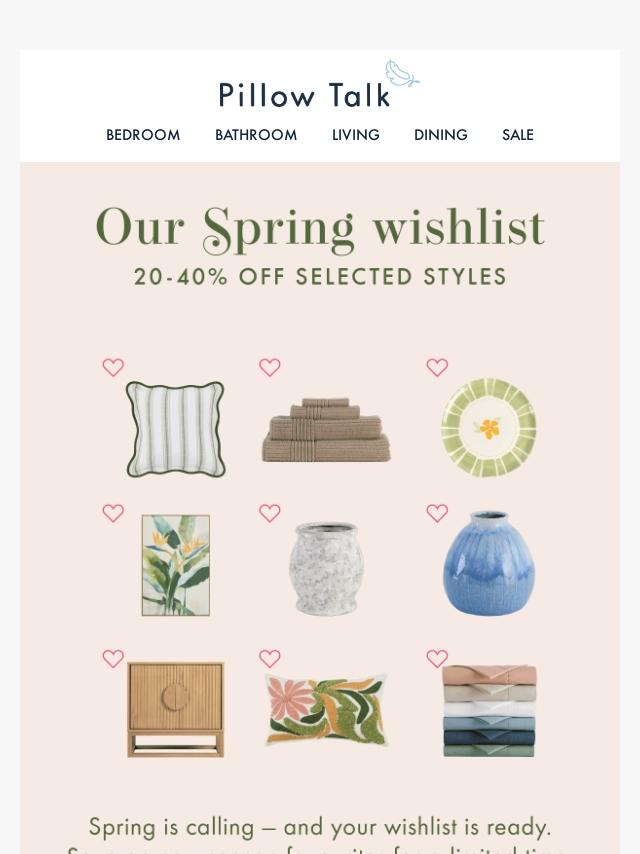Click the heart icon above the brown towels
This screenshot has height=854, width=640.
(x=270, y=367)
